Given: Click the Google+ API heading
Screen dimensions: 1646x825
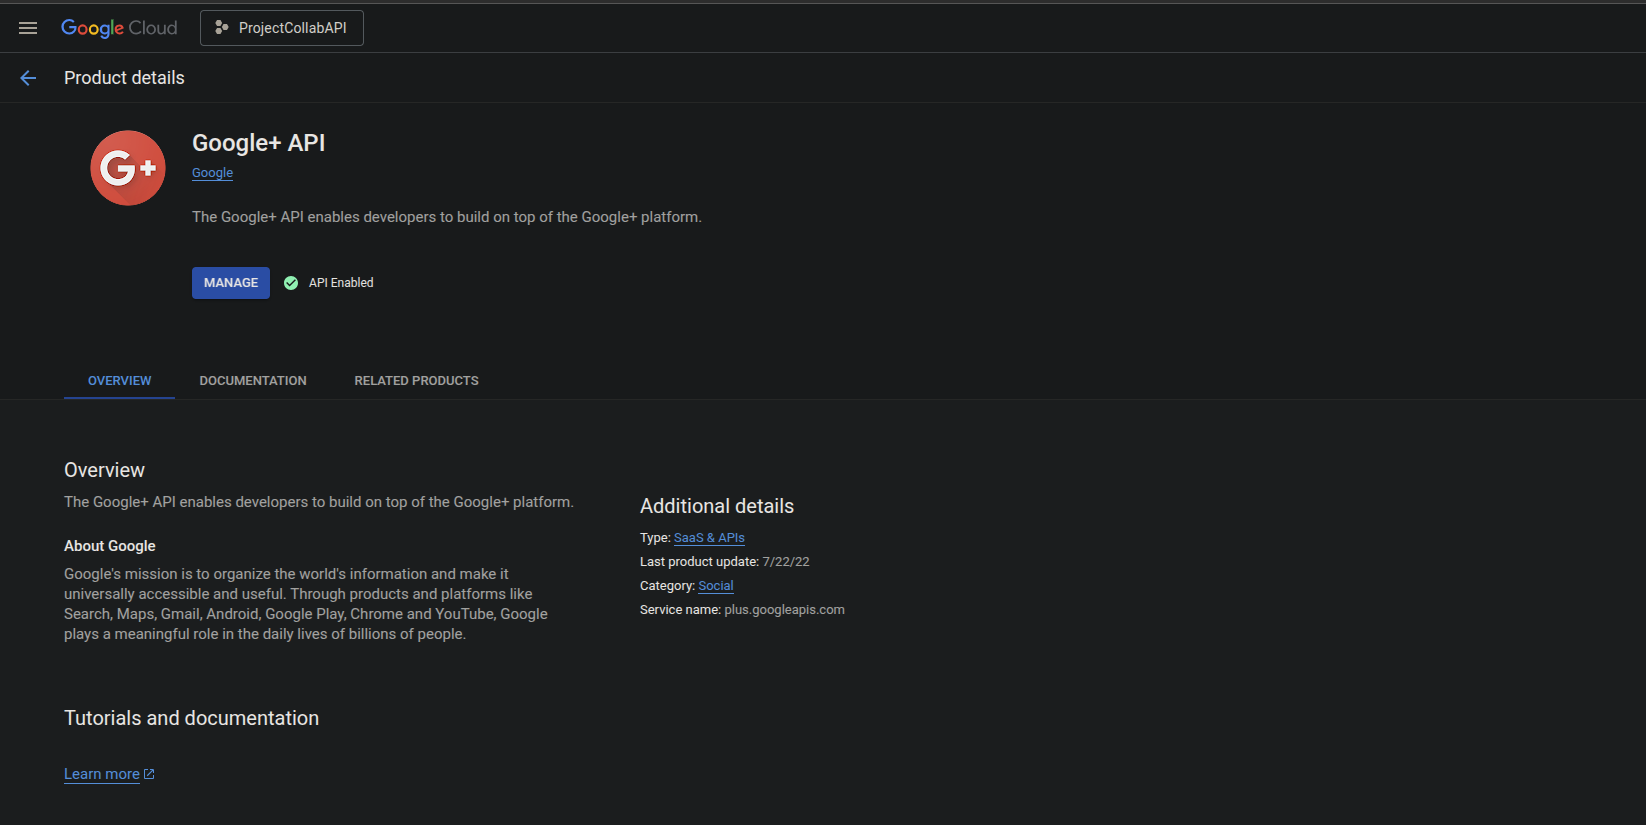Looking at the screenshot, I should pyautogui.click(x=258, y=143).
